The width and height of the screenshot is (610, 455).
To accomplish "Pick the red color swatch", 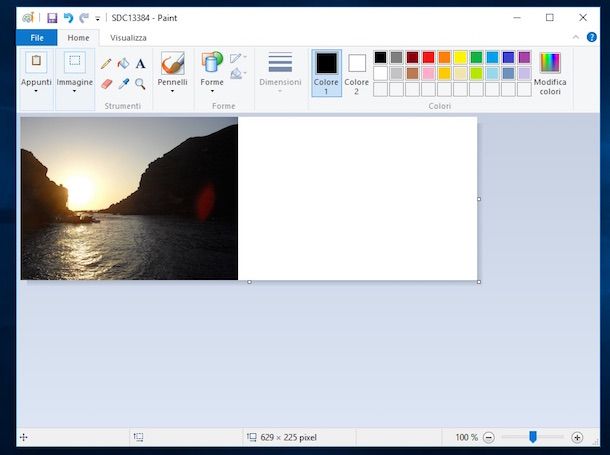I will tap(428, 57).
